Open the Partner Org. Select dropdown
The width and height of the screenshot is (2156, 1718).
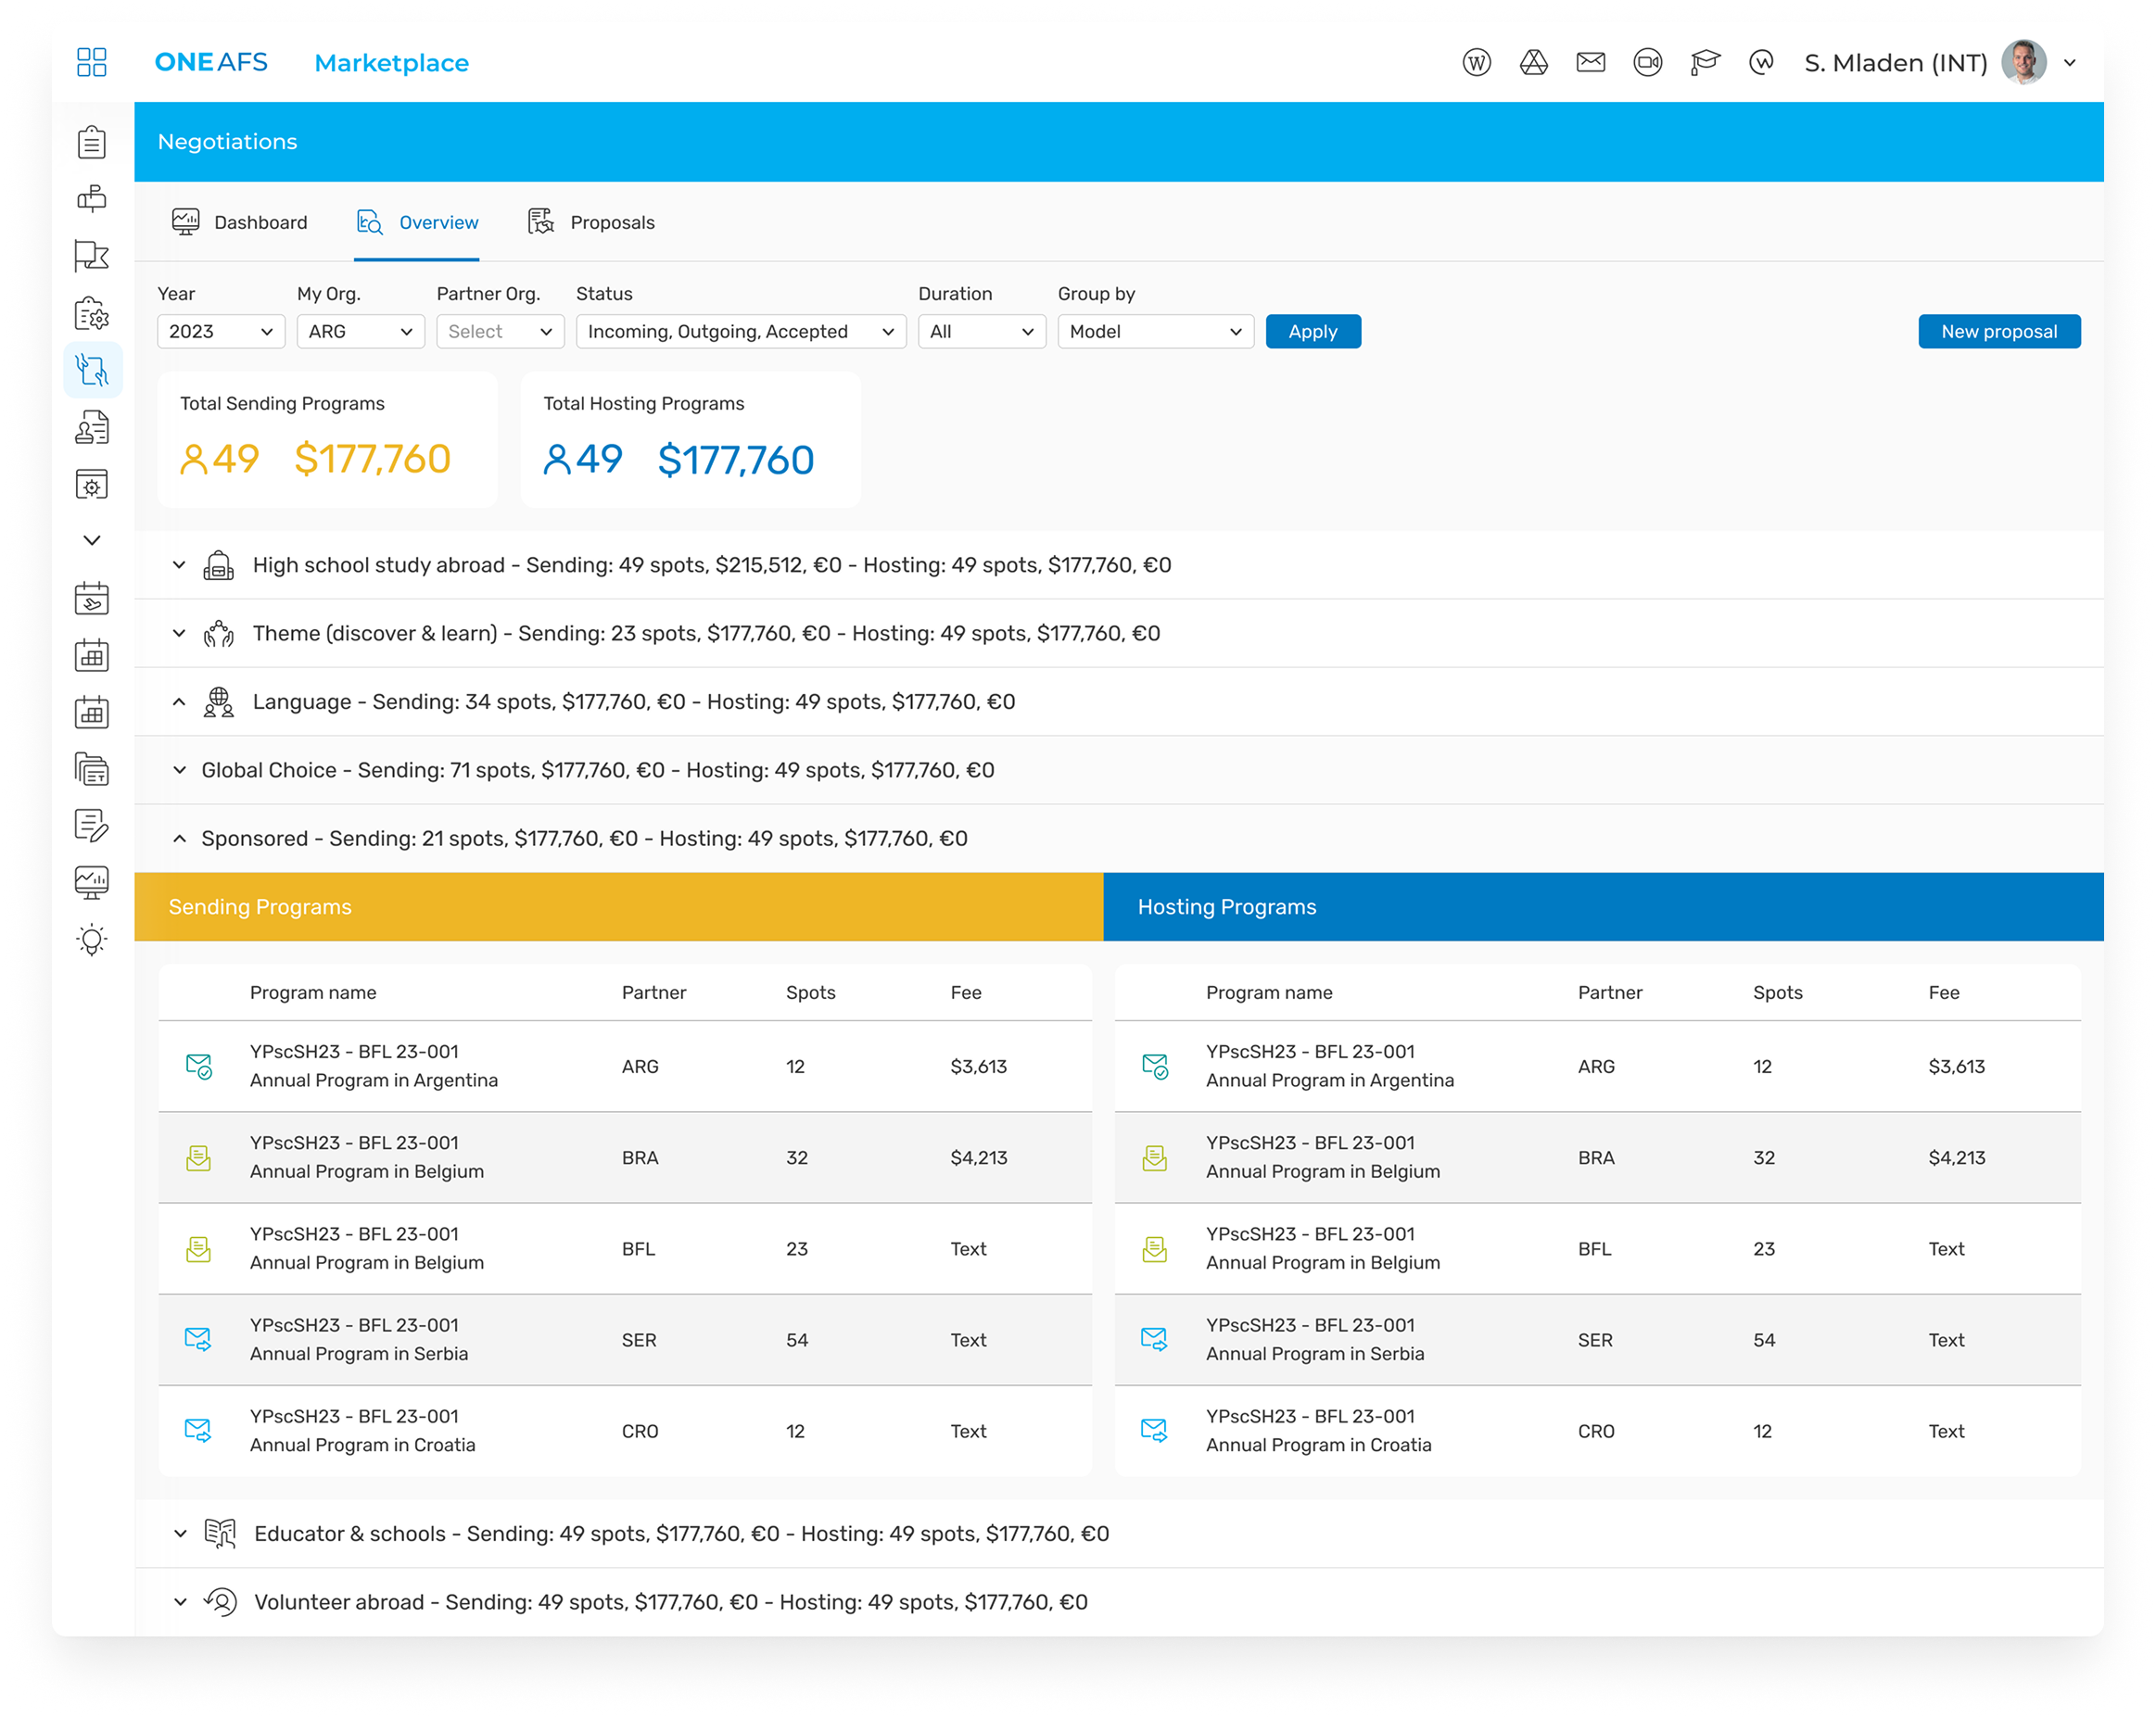click(x=500, y=331)
